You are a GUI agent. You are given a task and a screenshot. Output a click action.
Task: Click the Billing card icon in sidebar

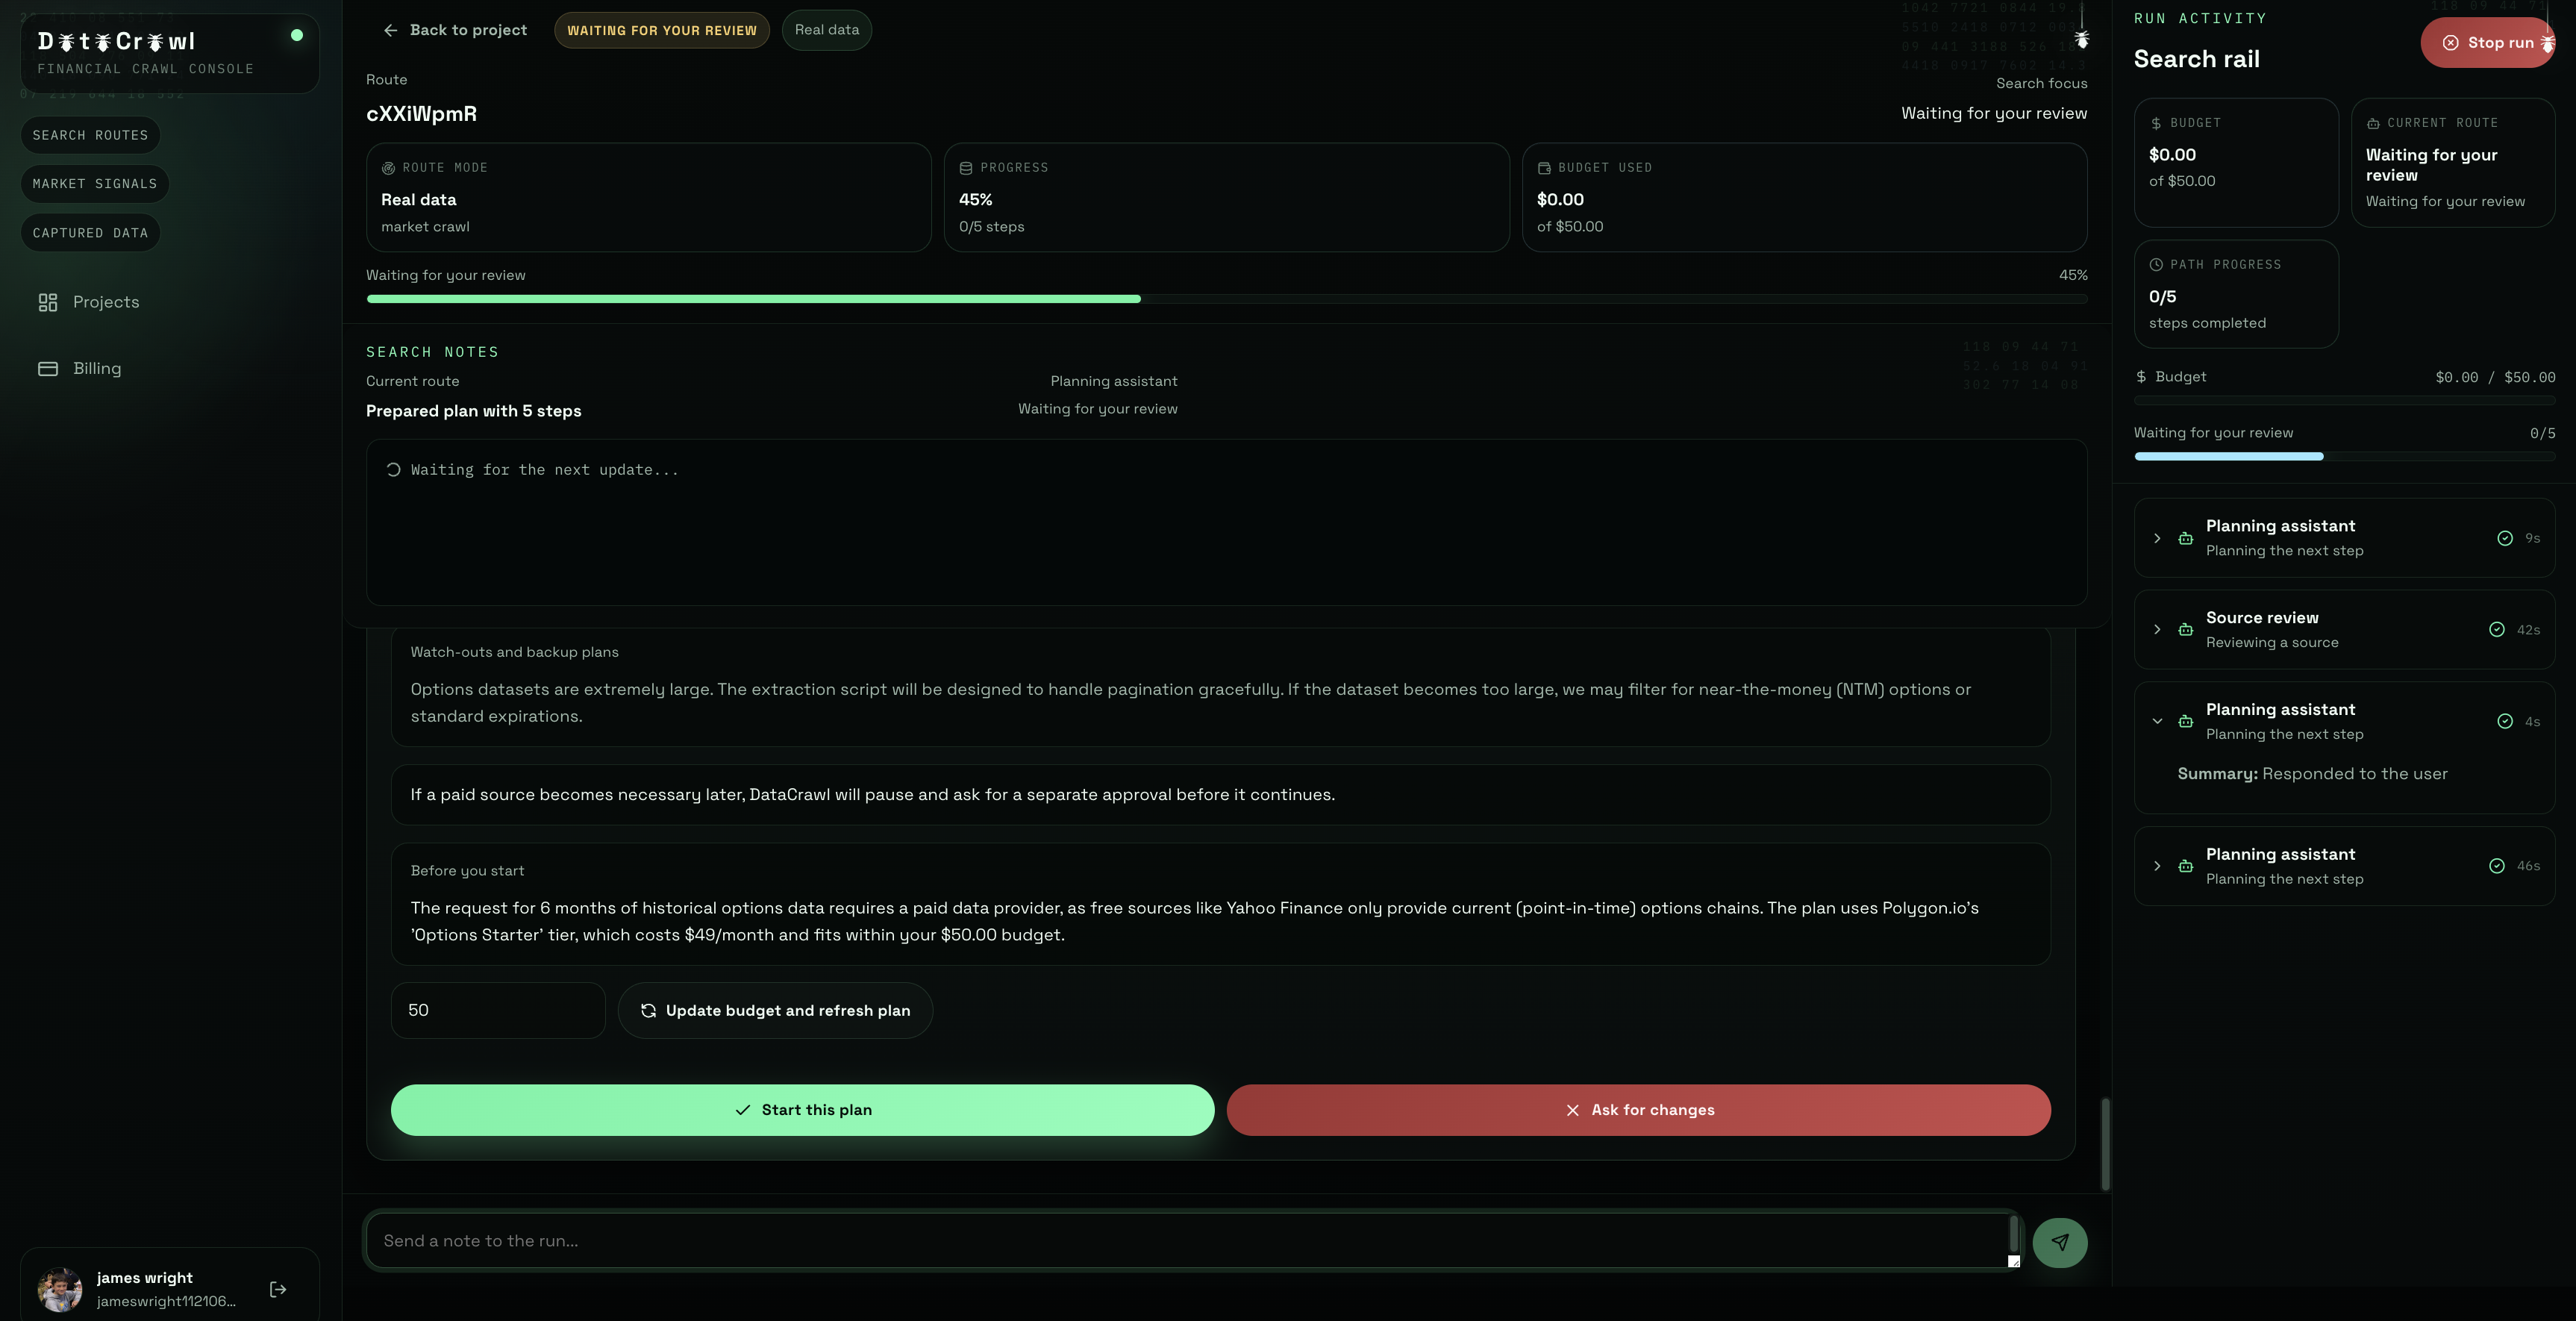coord(48,369)
